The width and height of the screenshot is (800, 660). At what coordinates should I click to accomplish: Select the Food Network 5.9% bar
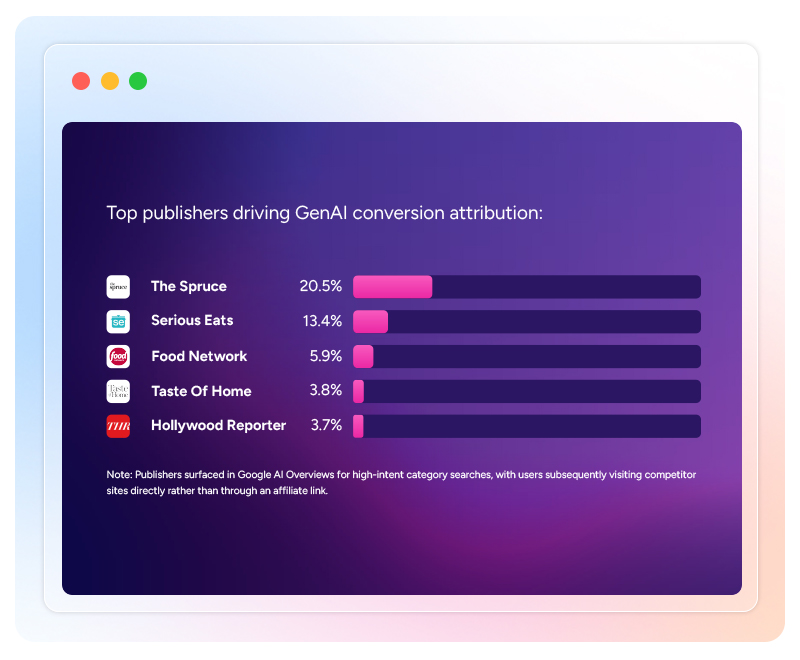pyautogui.click(x=526, y=357)
